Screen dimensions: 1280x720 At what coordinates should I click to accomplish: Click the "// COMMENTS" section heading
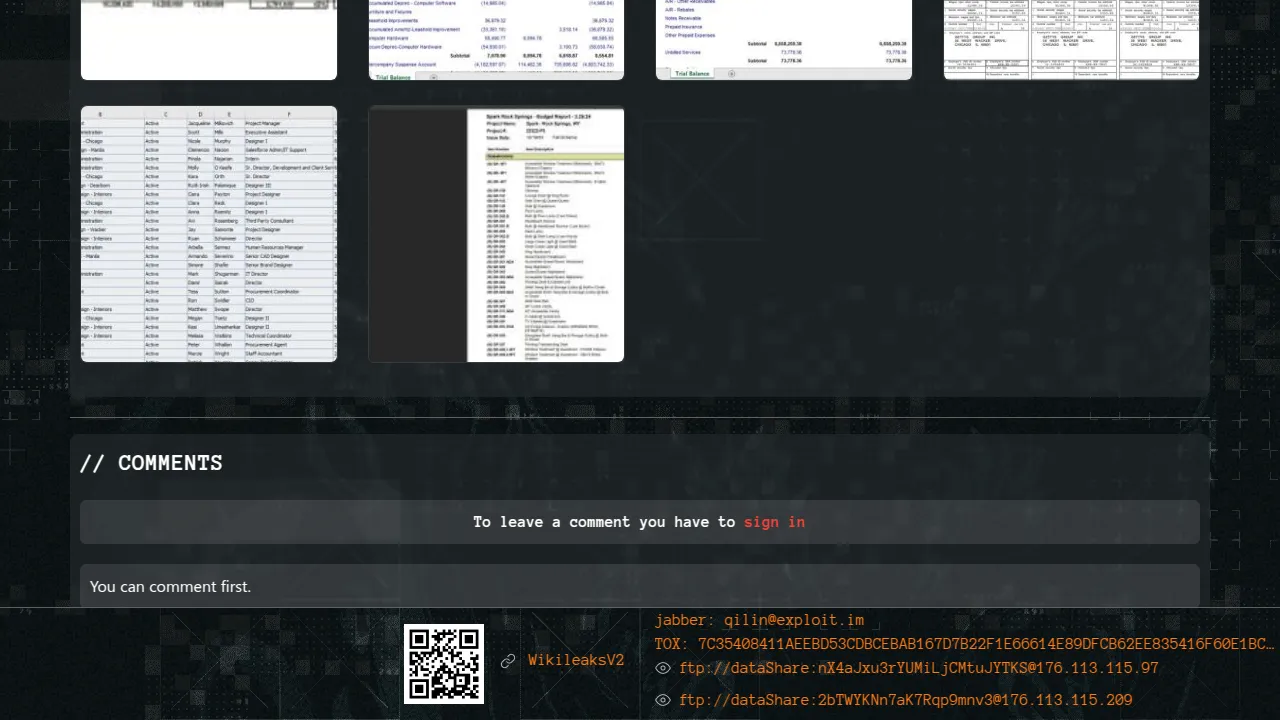click(151, 463)
